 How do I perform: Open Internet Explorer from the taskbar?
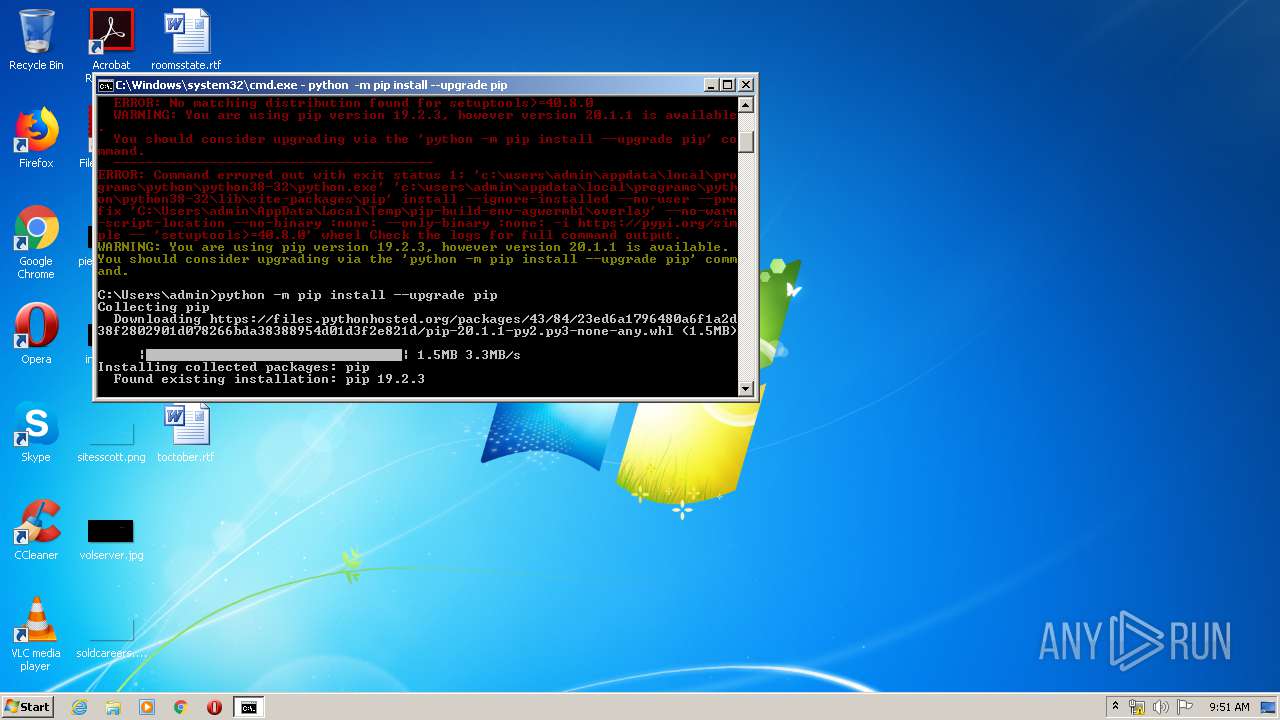[79, 707]
